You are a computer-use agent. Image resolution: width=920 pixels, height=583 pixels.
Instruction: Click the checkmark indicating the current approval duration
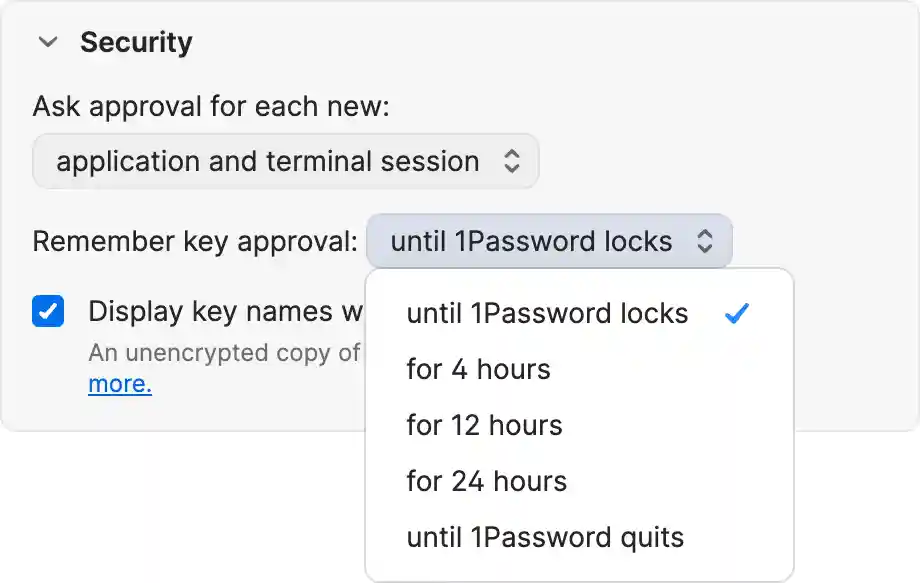coord(737,313)
